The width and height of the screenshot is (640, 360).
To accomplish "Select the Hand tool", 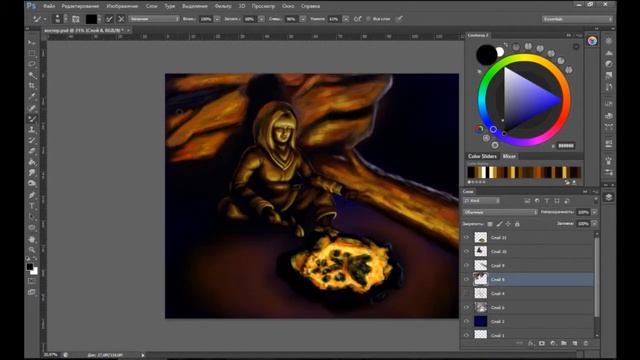I will 32,239.
